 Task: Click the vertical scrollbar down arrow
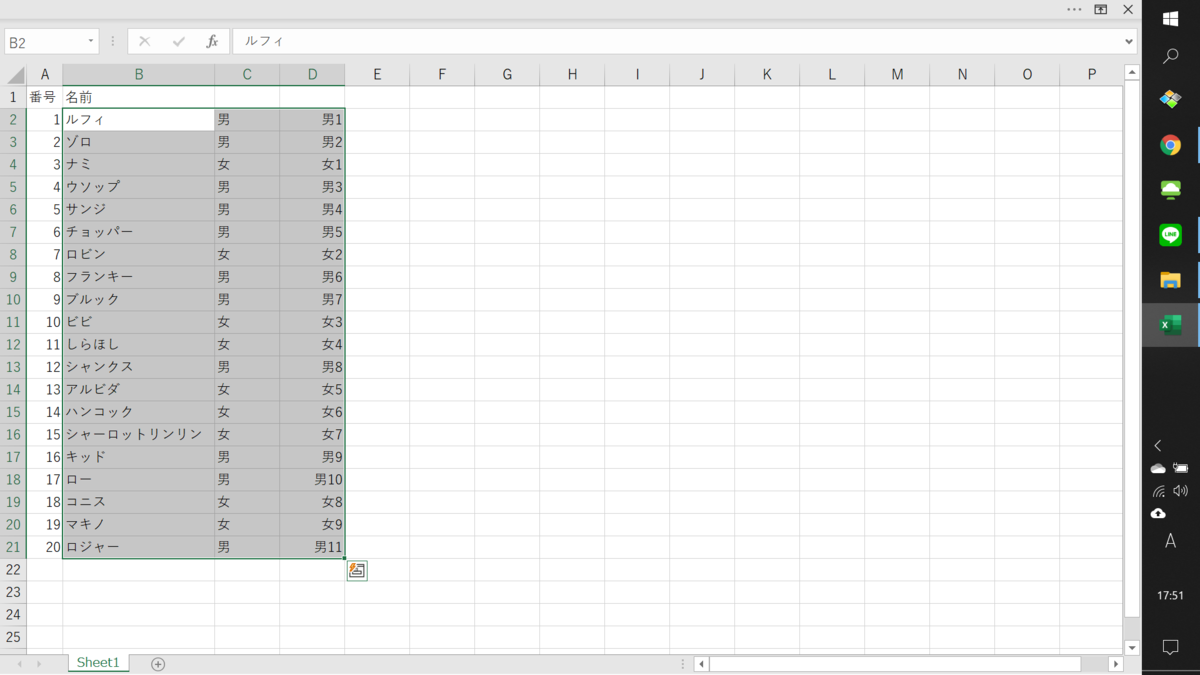[x=1132, y=647]
